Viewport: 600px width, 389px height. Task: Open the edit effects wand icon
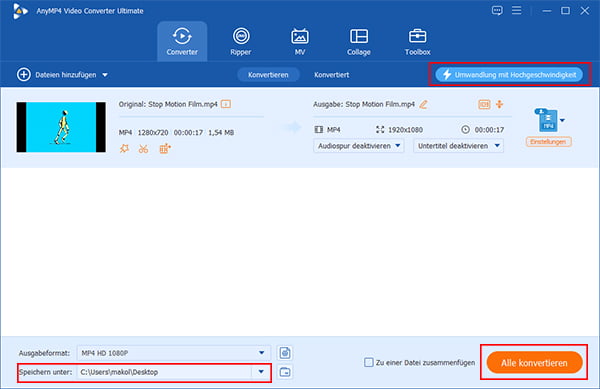point(124,148)
